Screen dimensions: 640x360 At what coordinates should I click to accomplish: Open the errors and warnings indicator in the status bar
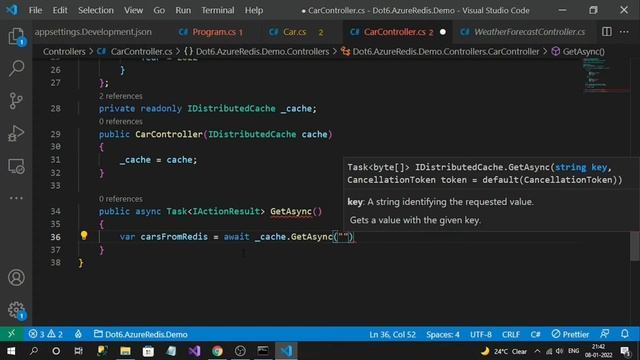click(46, 334)
